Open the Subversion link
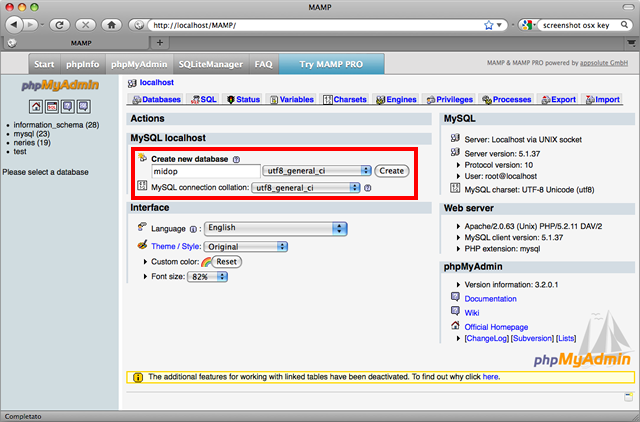 tap(532, 338)
